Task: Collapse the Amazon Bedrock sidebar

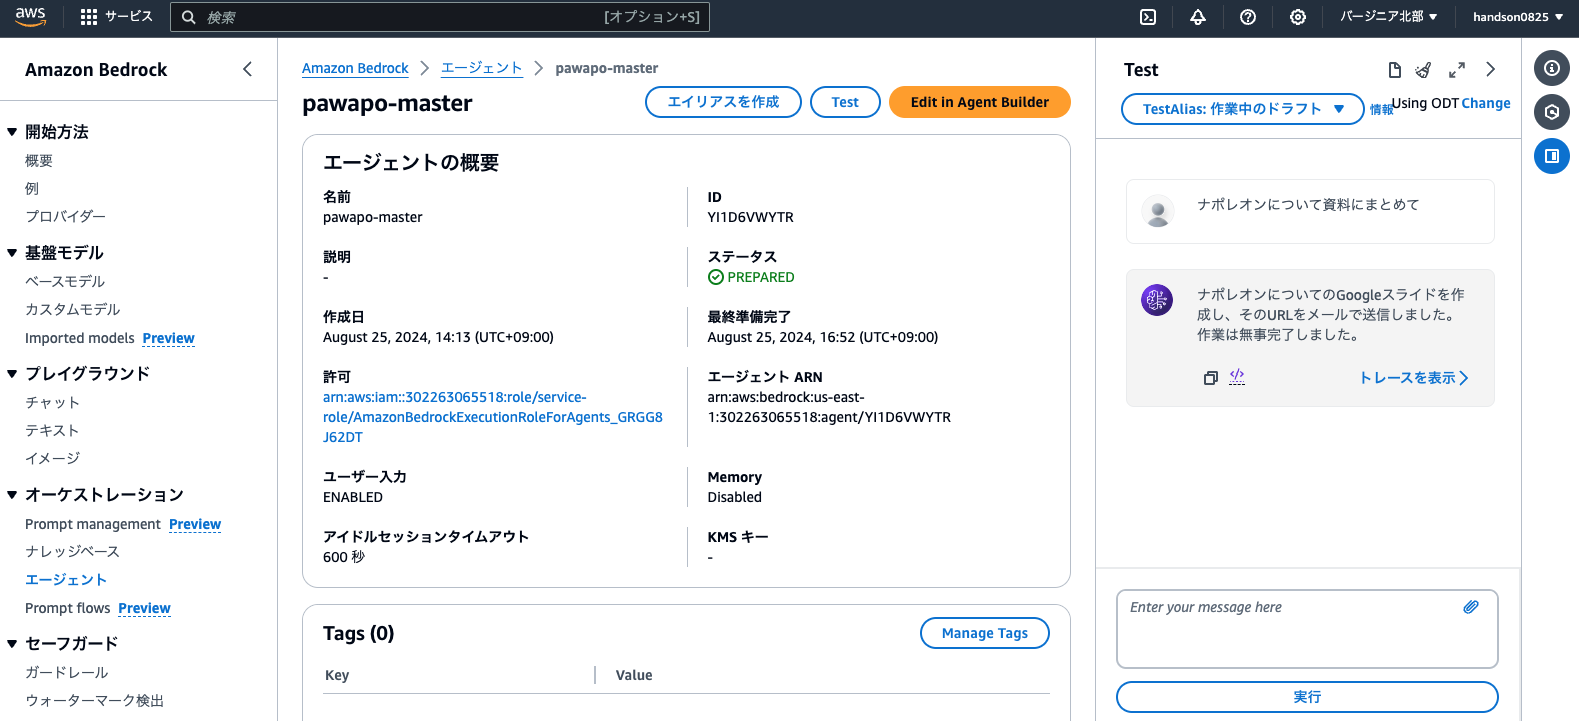Action: [247, 69]
